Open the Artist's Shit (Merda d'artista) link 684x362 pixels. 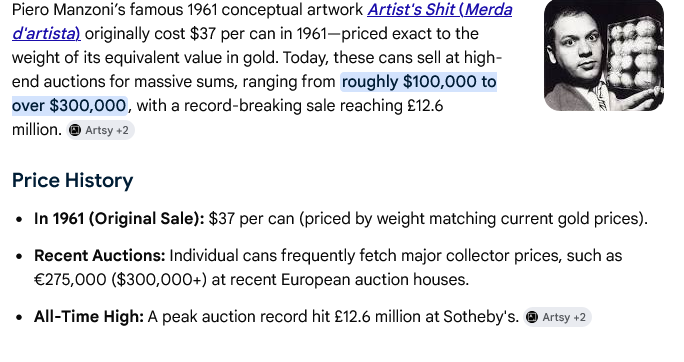[x=440, y=10]
